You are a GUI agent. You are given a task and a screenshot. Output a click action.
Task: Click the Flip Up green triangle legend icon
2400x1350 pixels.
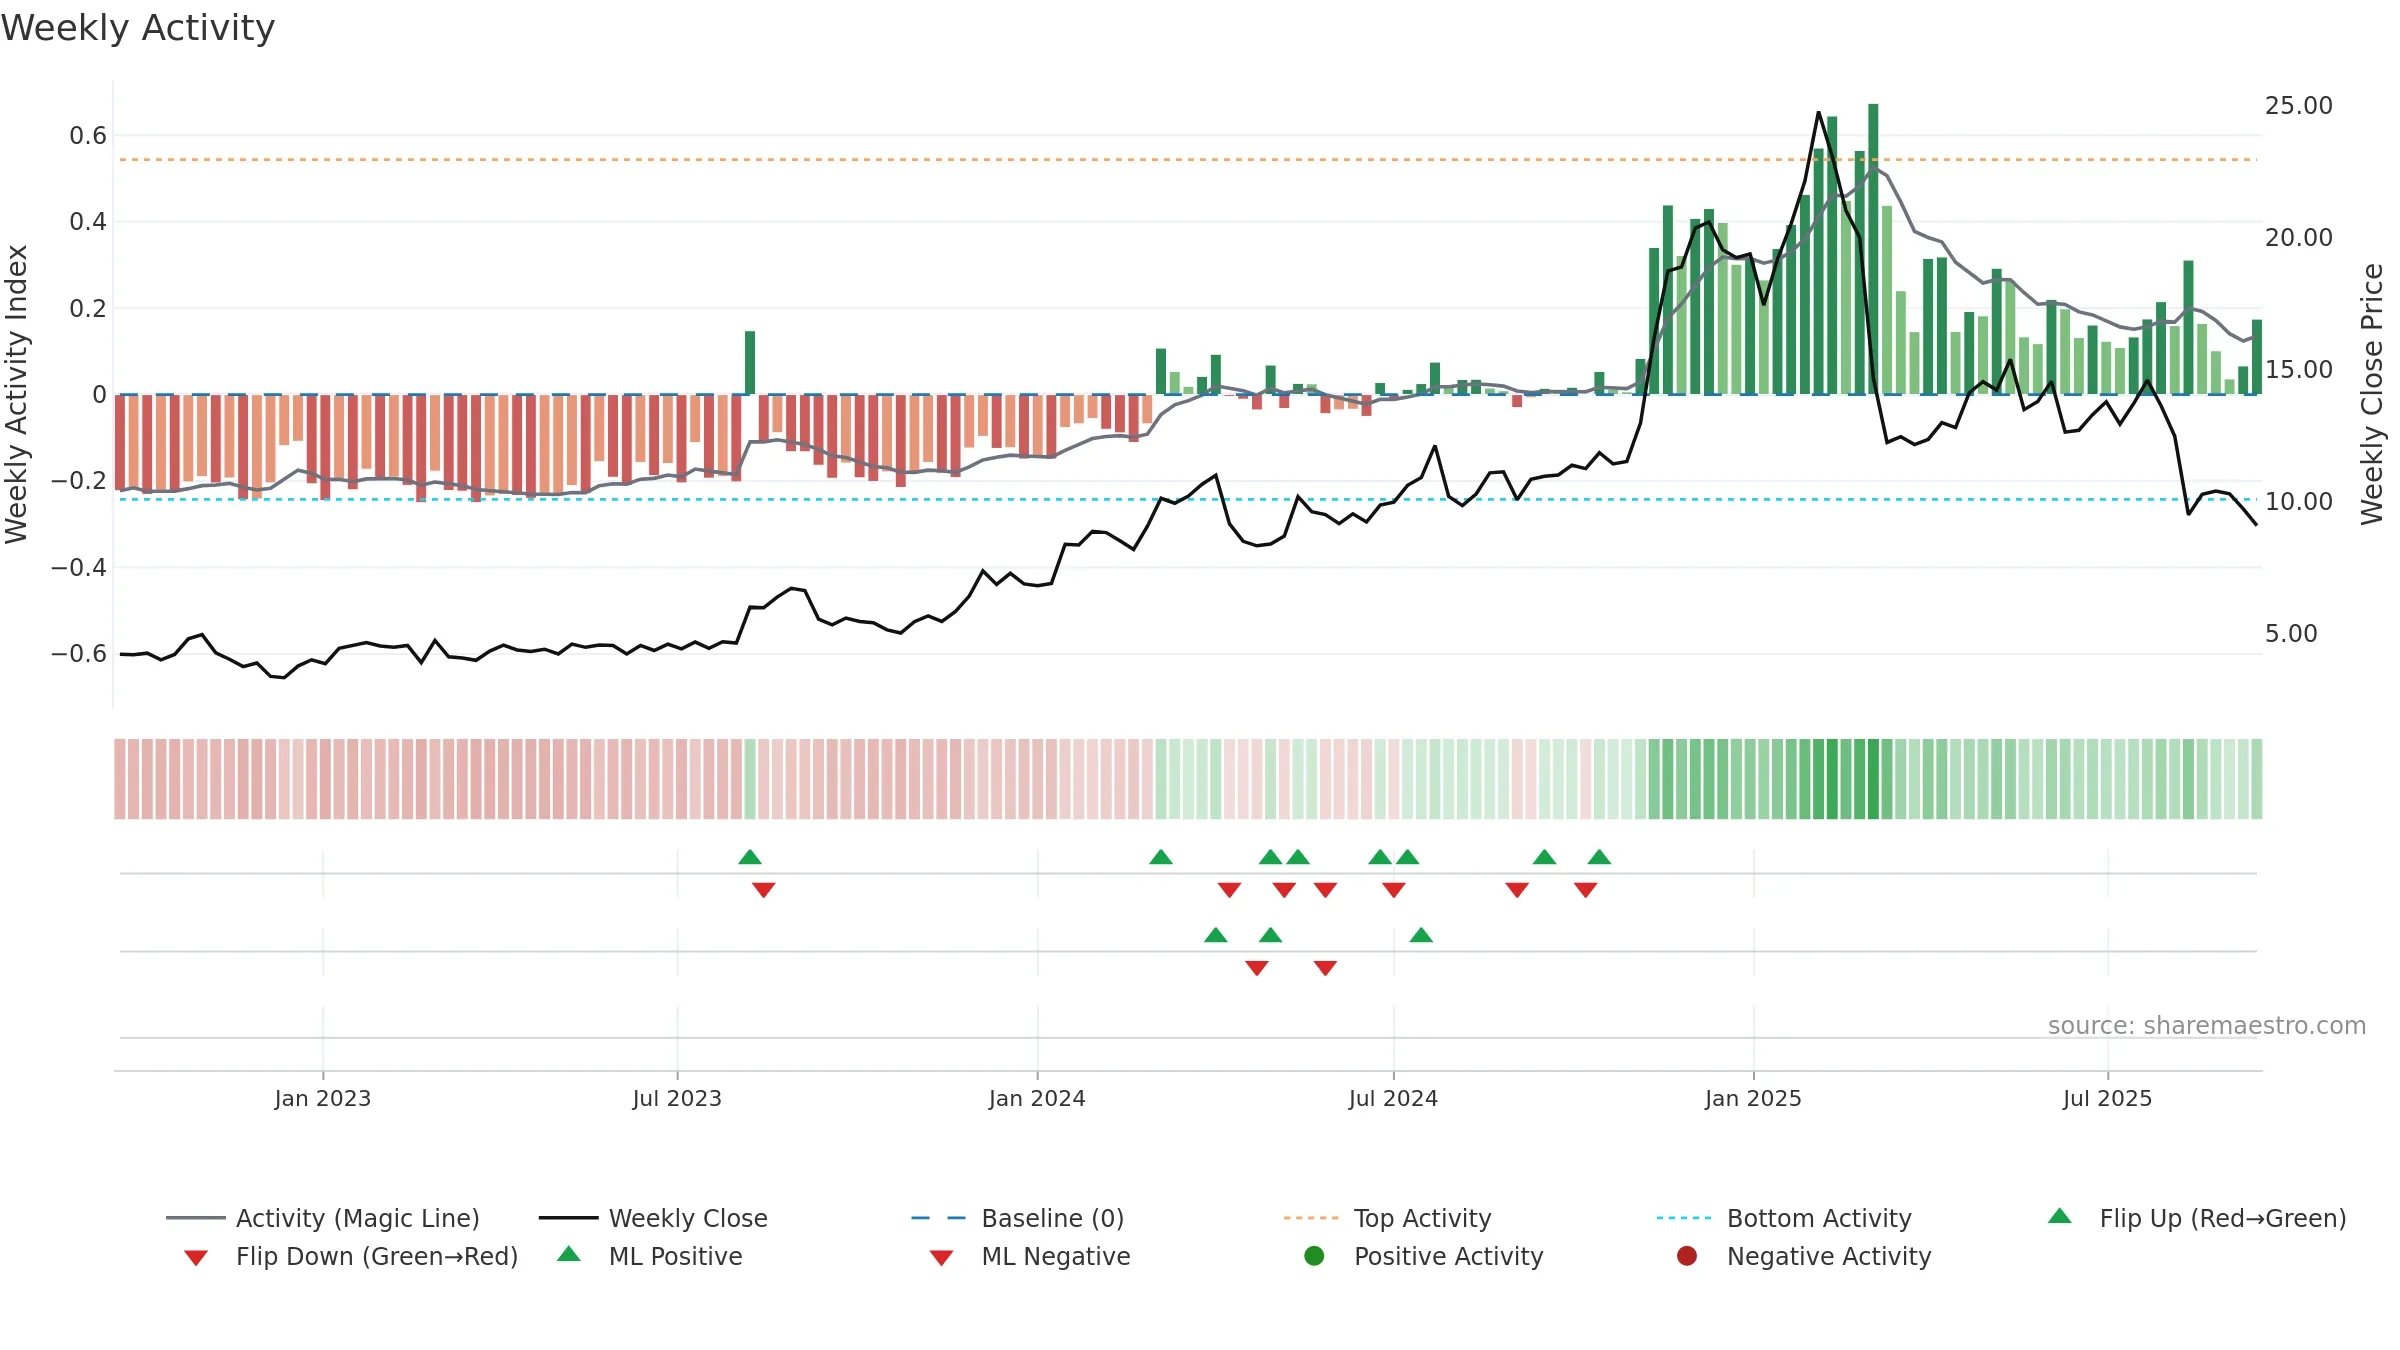tap(2060, 1216)
